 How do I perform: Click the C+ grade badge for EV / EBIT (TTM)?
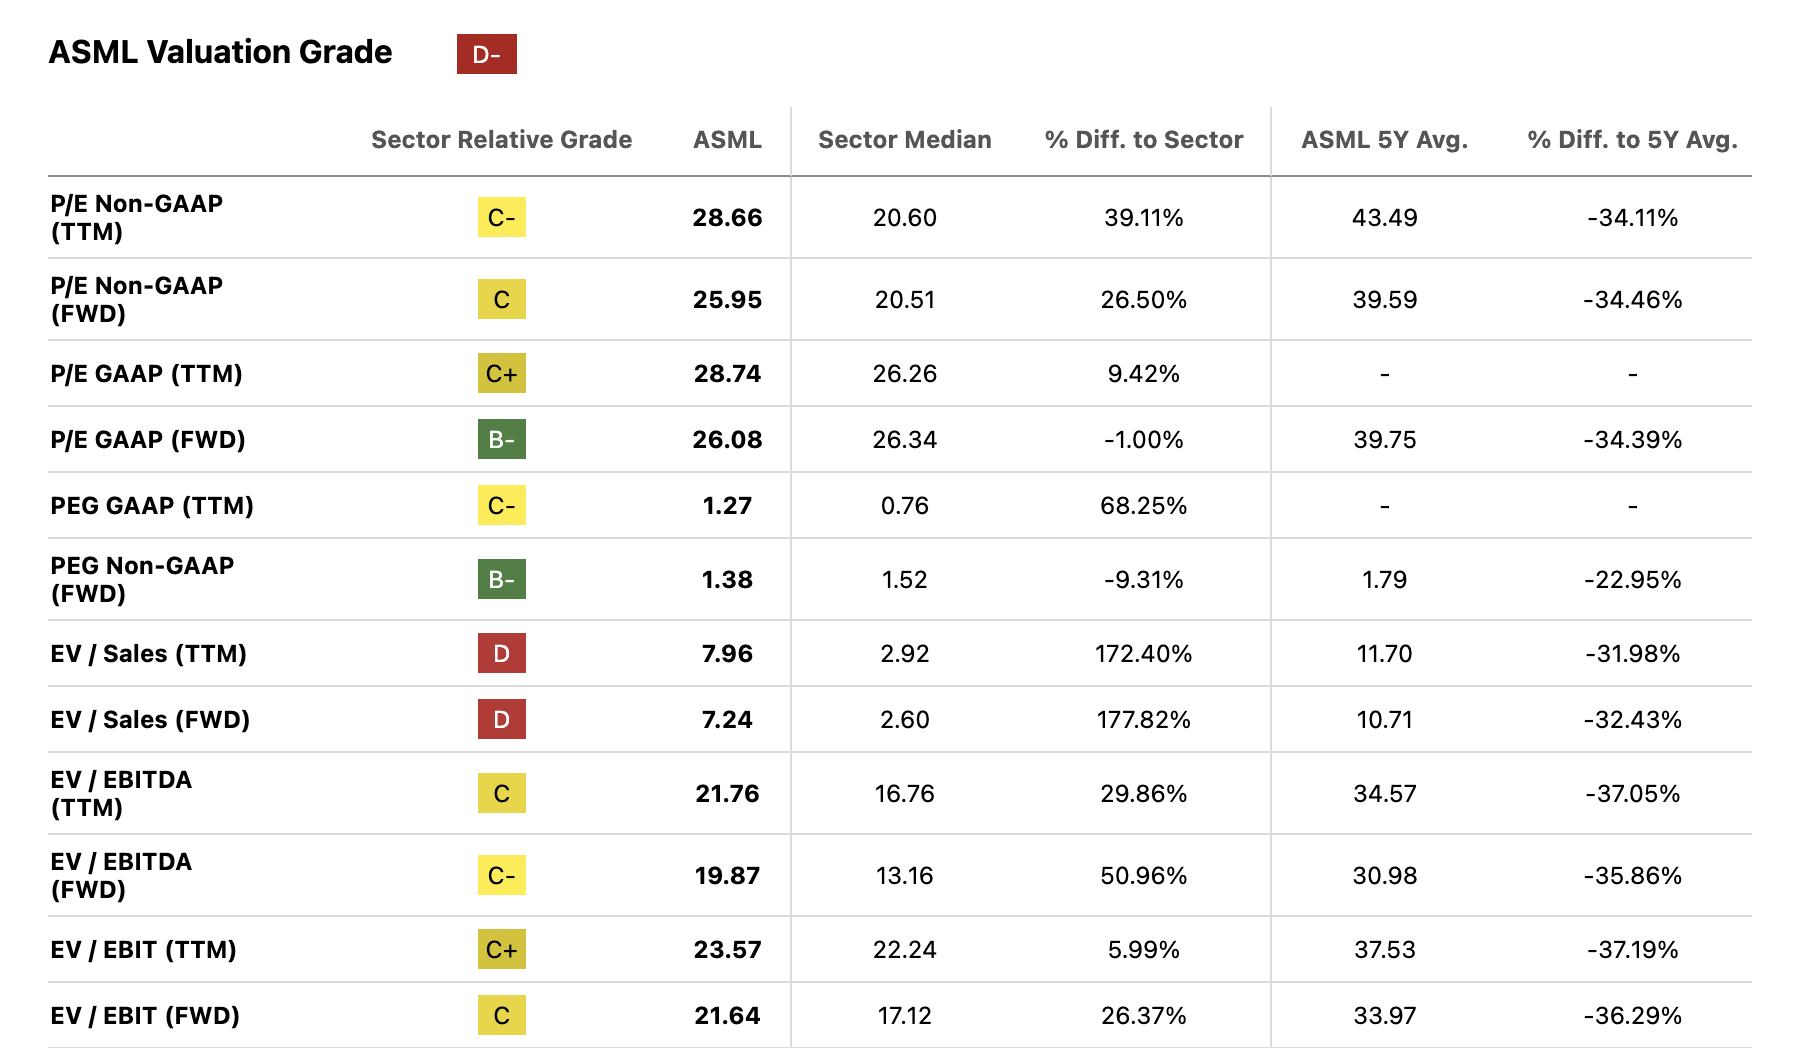pyautogui.click(x=501, y=949)
